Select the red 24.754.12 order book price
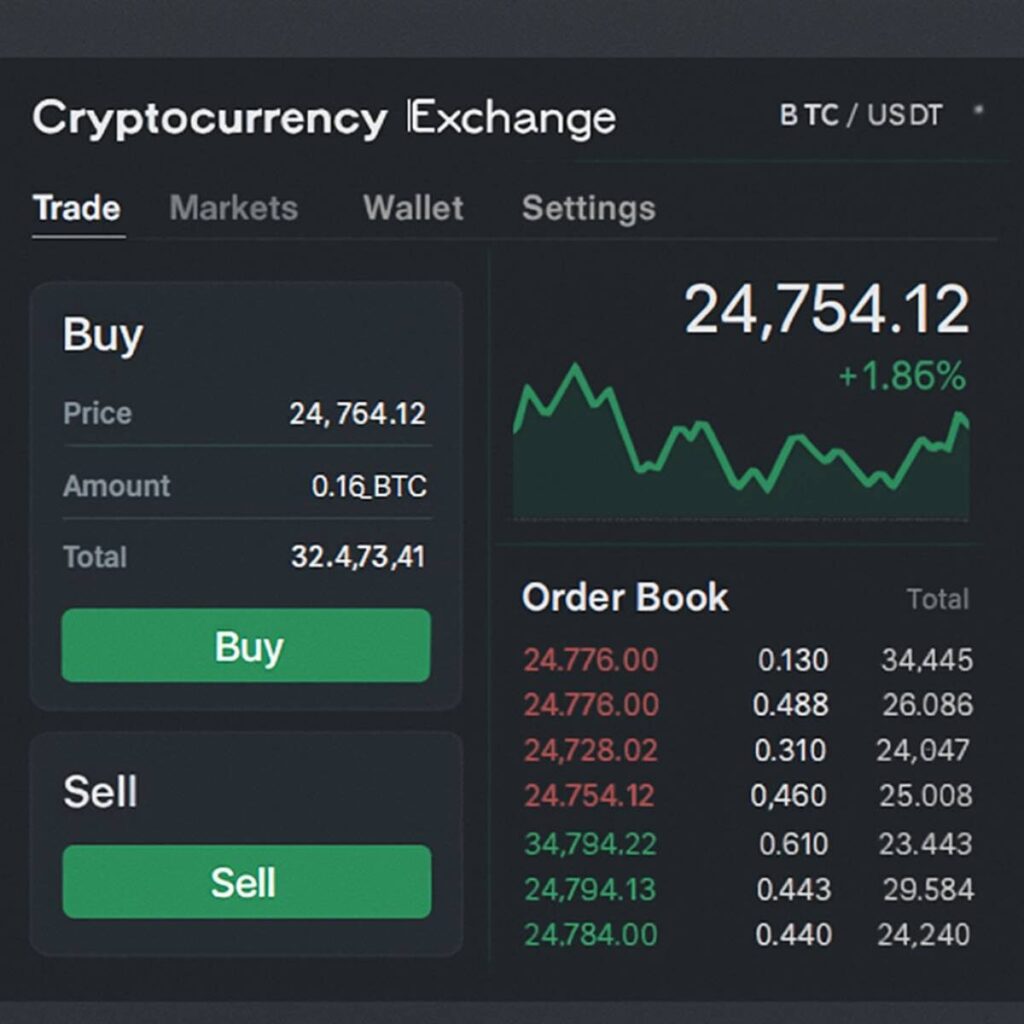 [x=589, y=796]
